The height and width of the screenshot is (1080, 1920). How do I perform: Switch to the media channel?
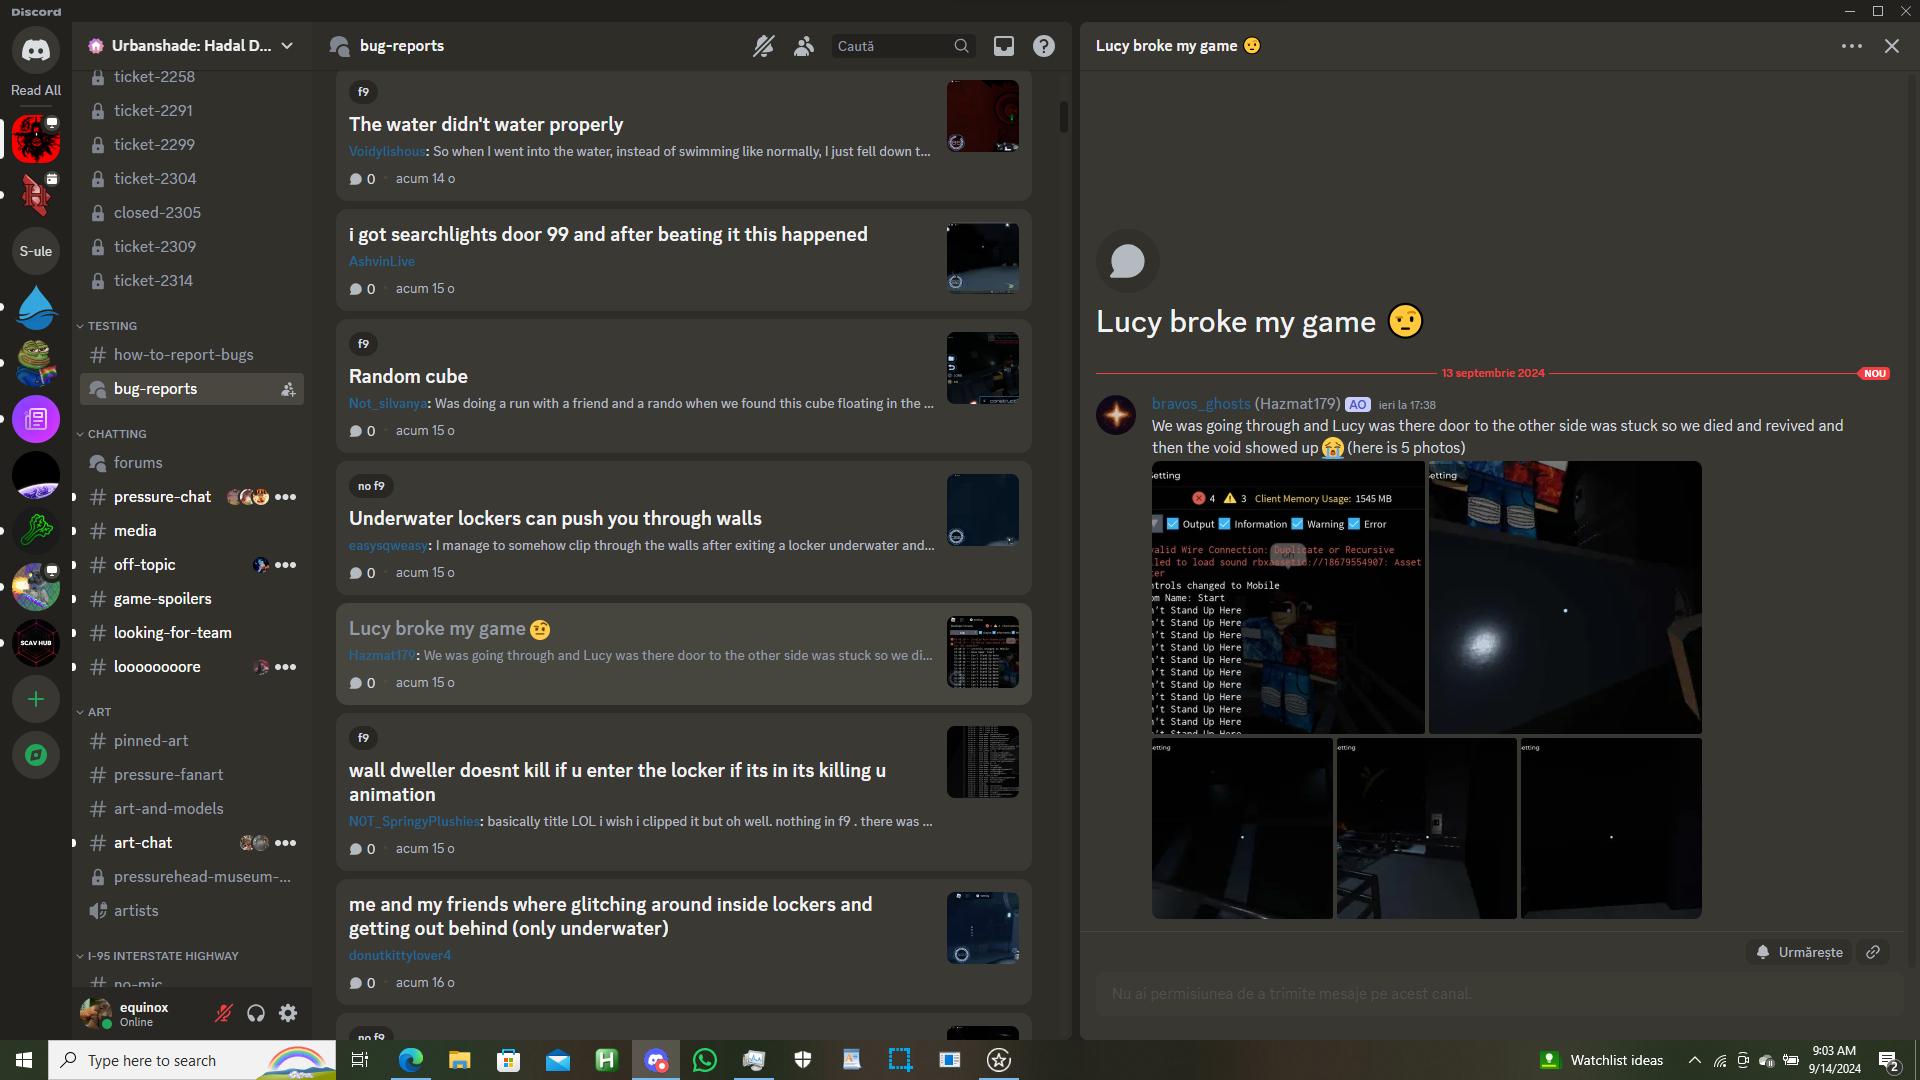point(135,531)
